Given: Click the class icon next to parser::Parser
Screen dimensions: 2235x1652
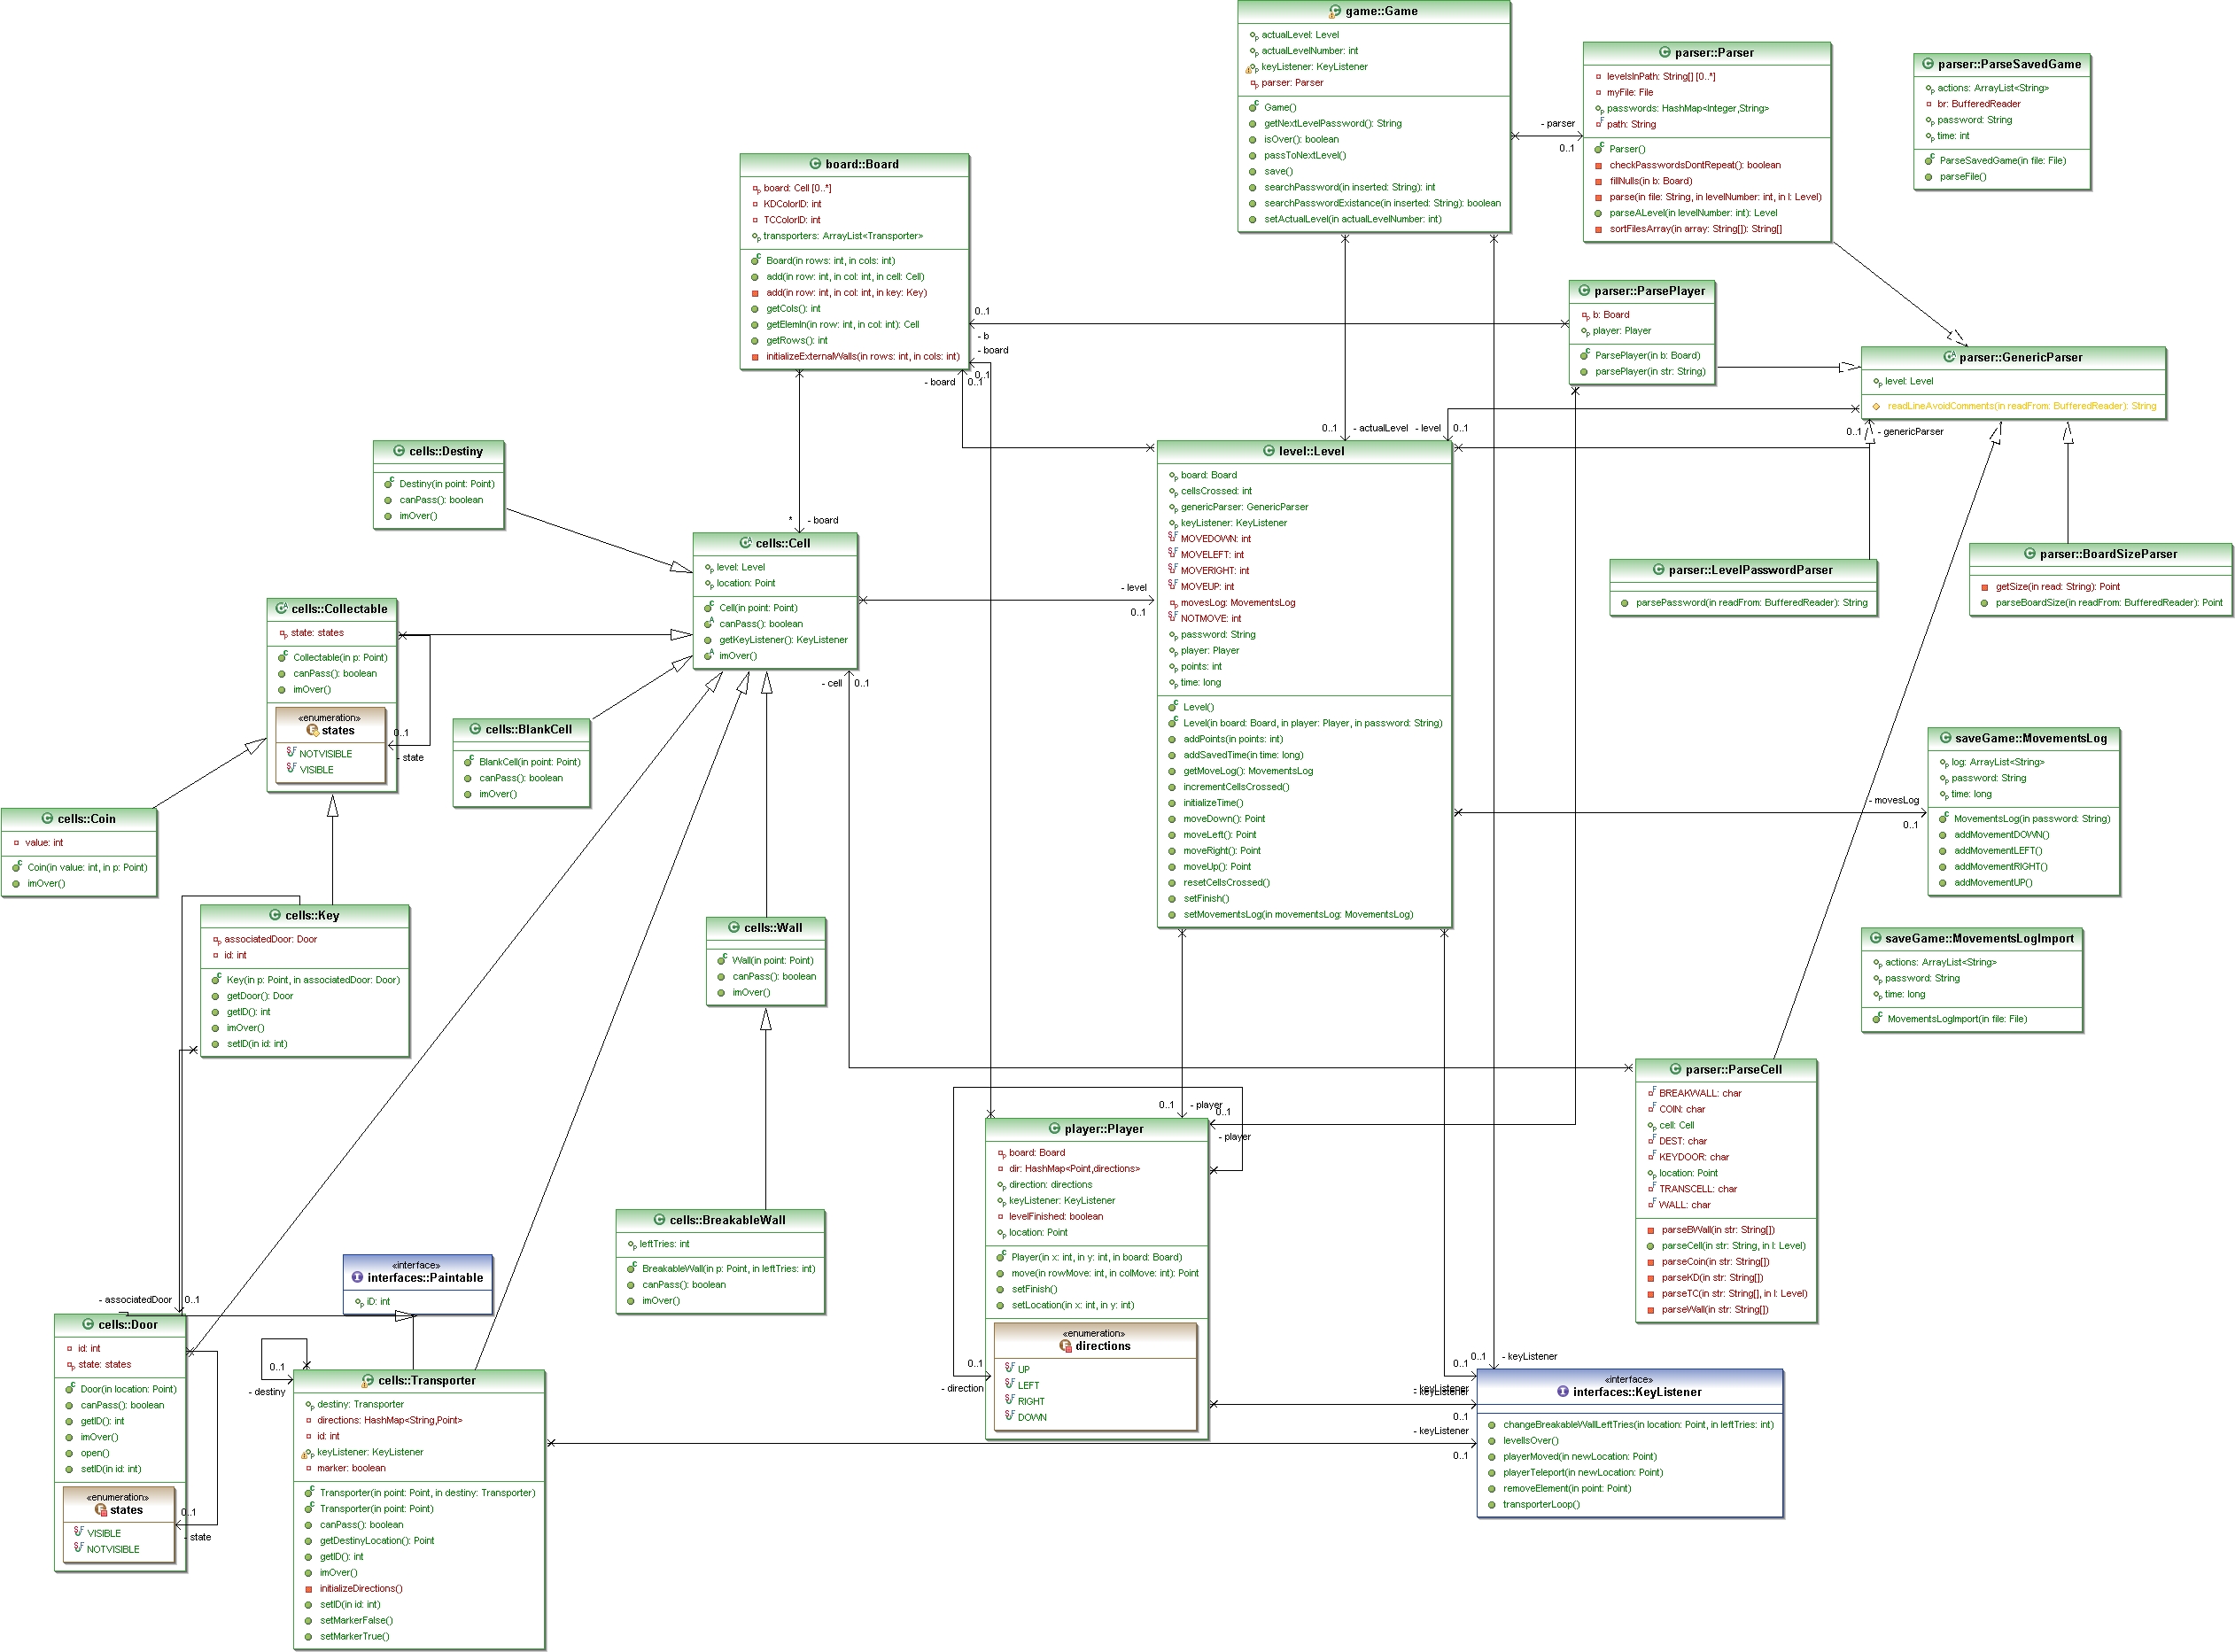Looking at the screenshot, I should (1664, 52).
